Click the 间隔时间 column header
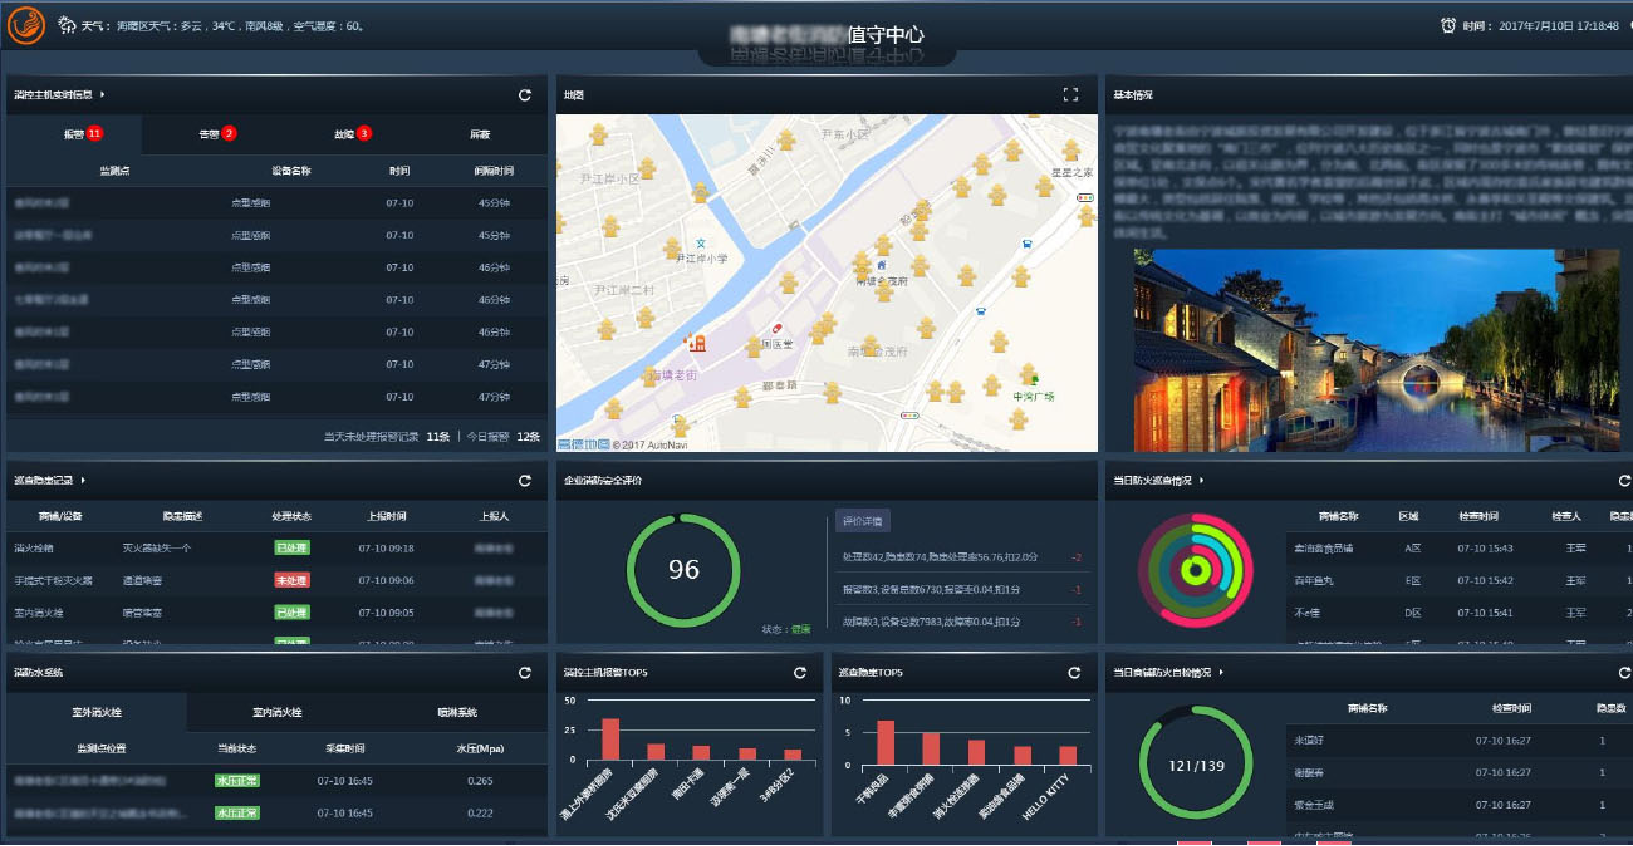 click(x=494, y=171)
